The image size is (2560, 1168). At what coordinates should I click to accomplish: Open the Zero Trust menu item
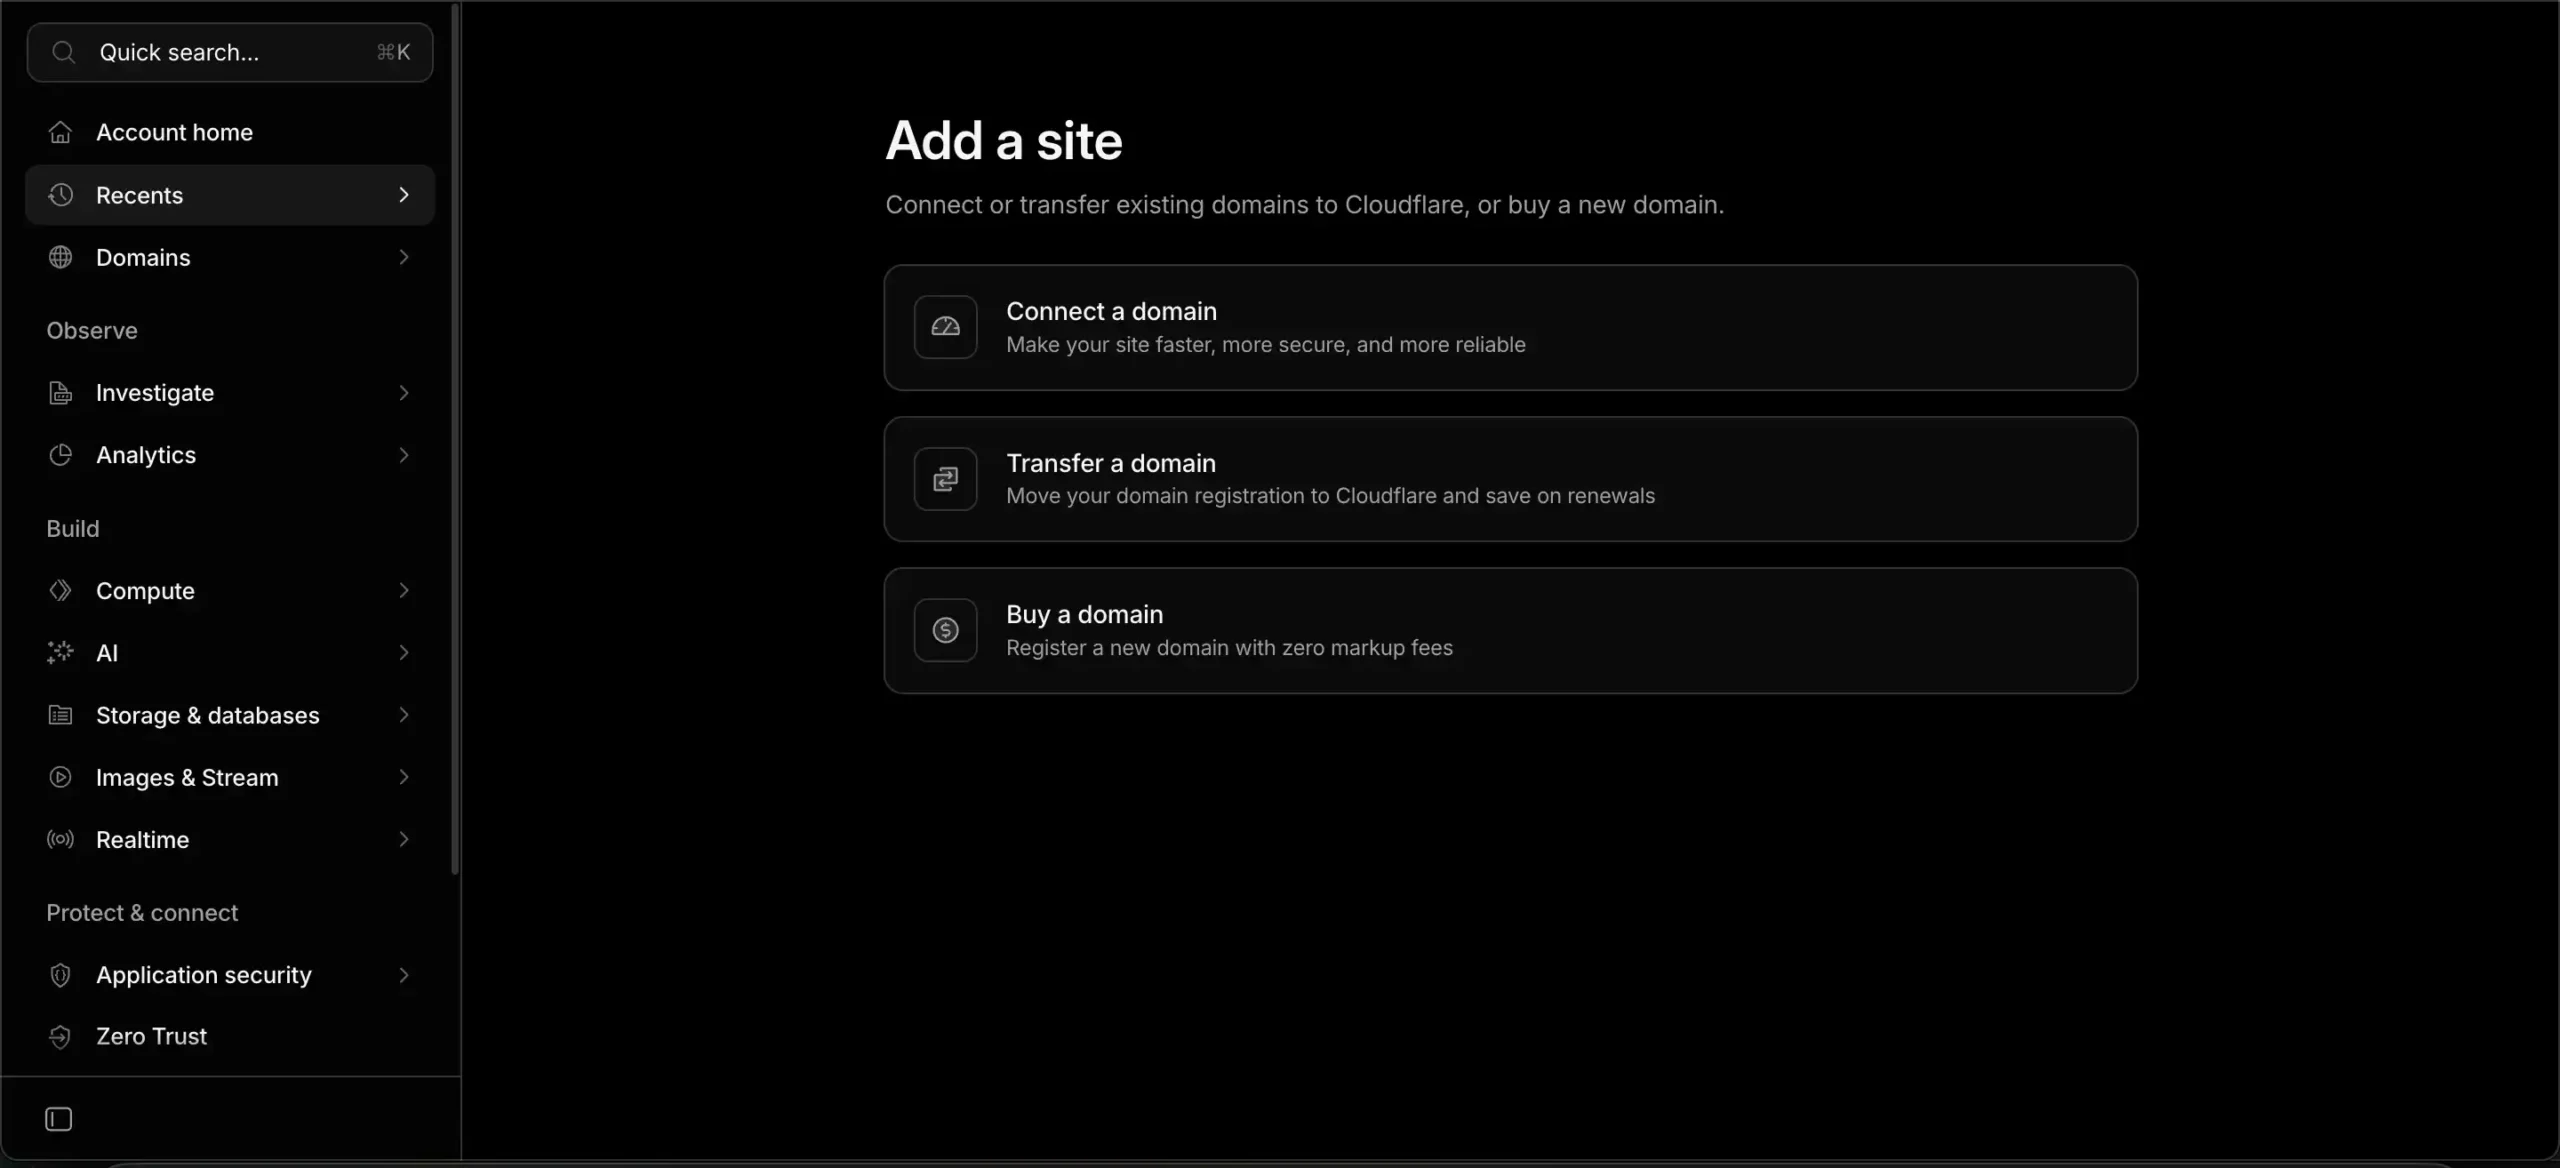pyautogui.click(x=230, y=1036)
